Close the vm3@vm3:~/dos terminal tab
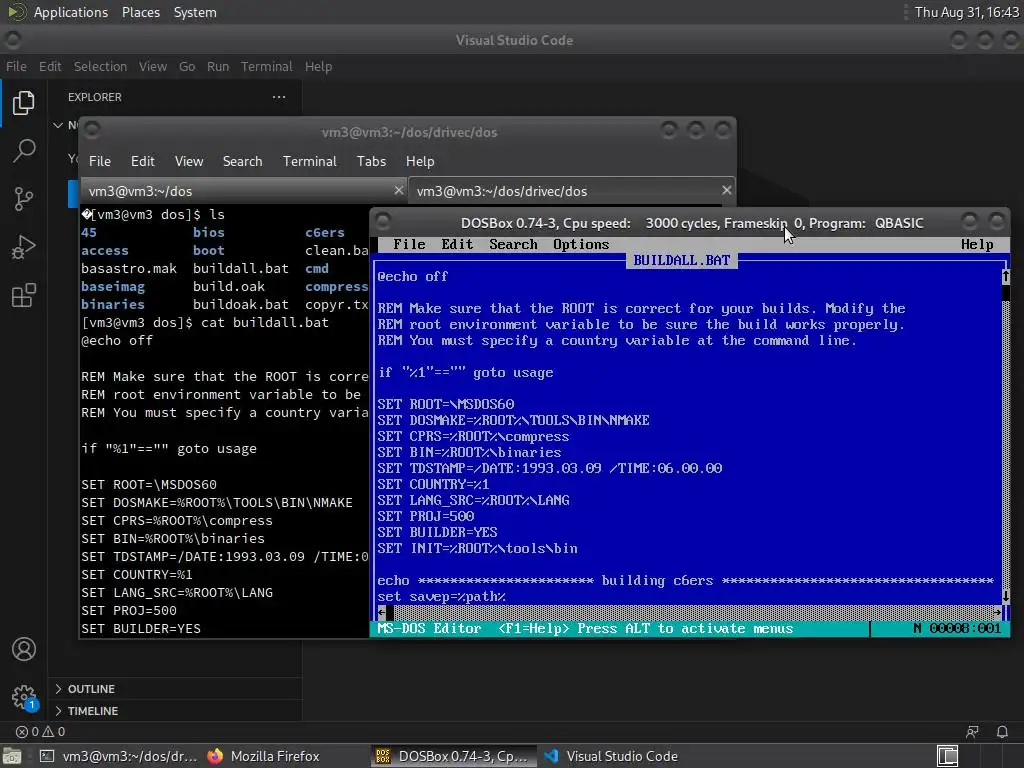Screen dimensions: 1024x768 pos(398,190)
